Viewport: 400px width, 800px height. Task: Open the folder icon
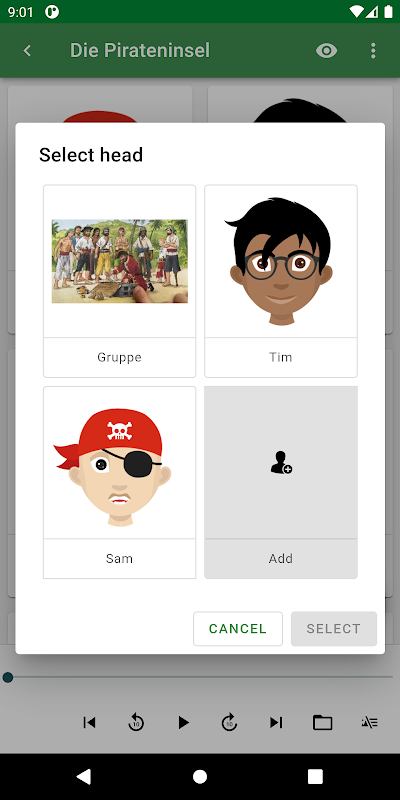[x=322, y=722]
